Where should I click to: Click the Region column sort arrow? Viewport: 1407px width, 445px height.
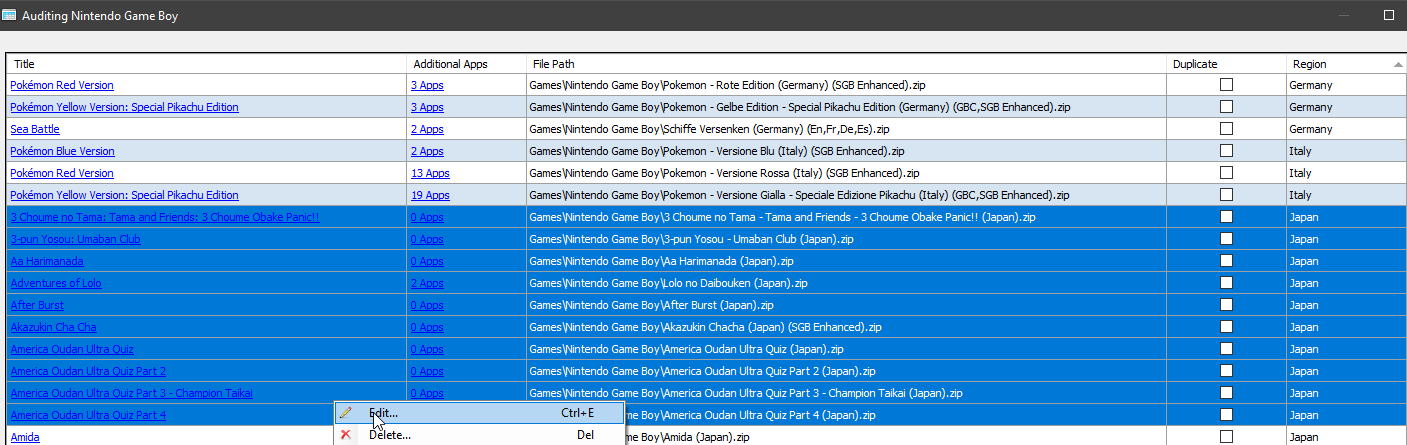pyautogui.click(x=1397, y=64)
